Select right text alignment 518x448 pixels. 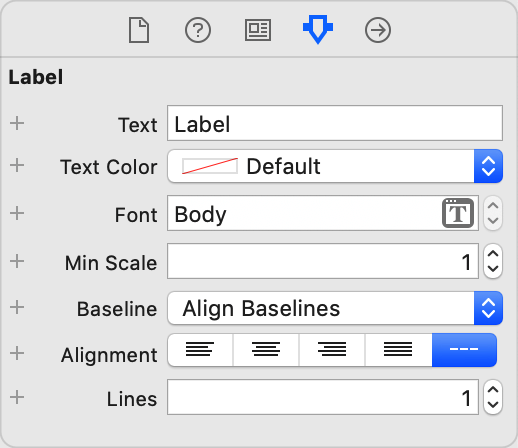pyautogui.click(x=332, y=350)
